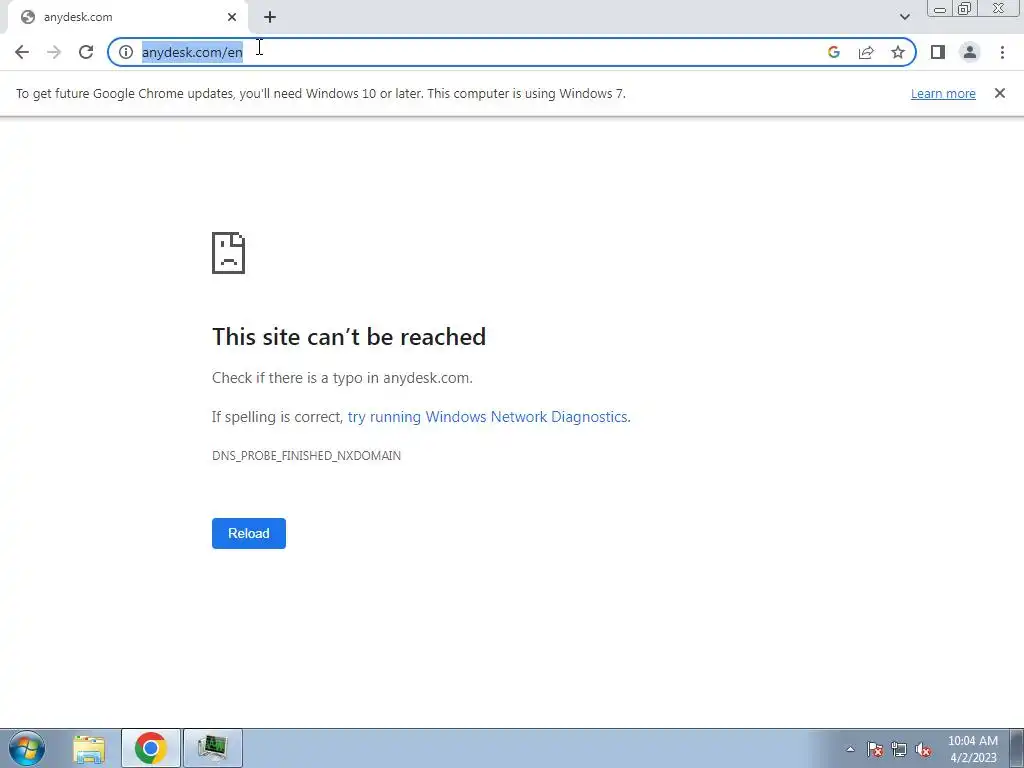Viewport: 1024px width, 768px height.
Task: Open a new tab
Action: (x=270, y=17)
